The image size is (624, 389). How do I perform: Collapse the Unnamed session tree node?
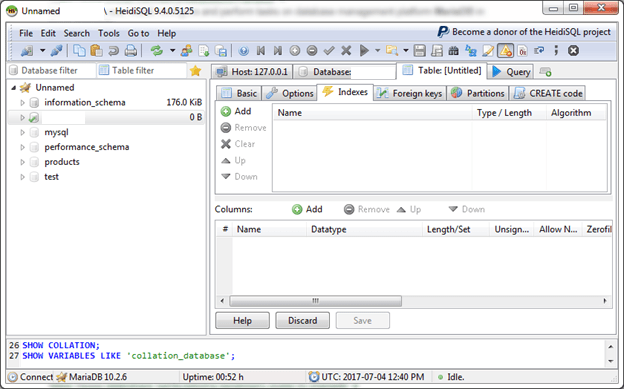pos(13,88)
